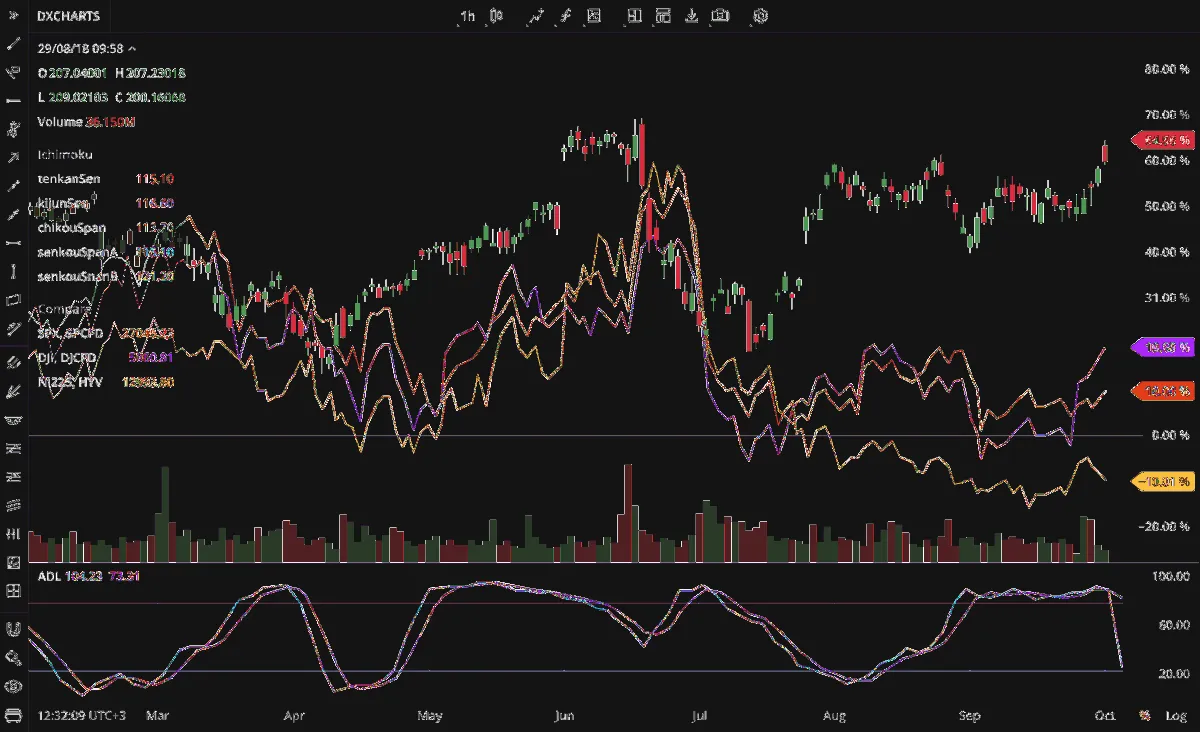Click the NI225 compare instrument row
1200x732 pixels.
(x=106, y=382)
